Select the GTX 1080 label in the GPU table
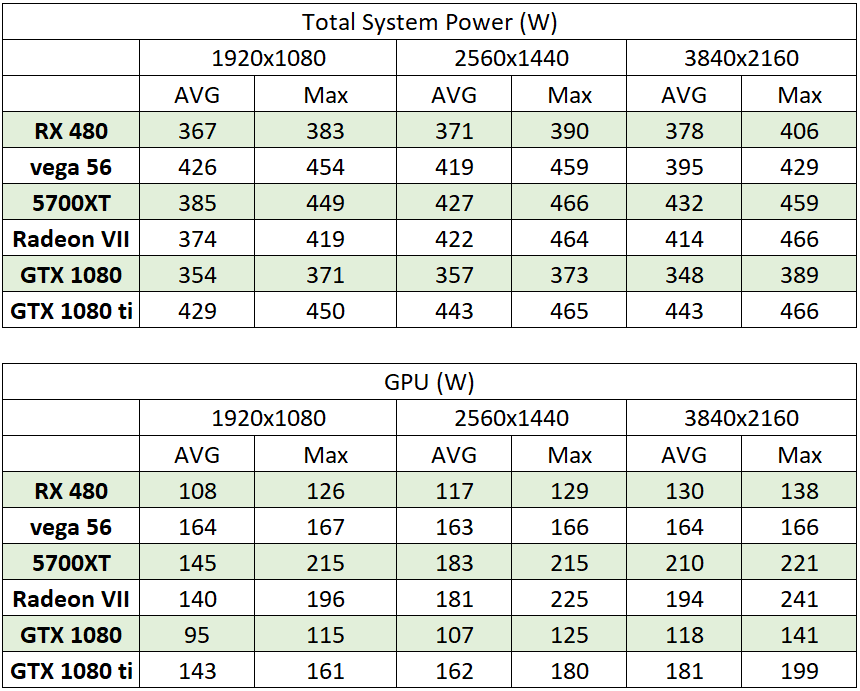 (71, 635)
